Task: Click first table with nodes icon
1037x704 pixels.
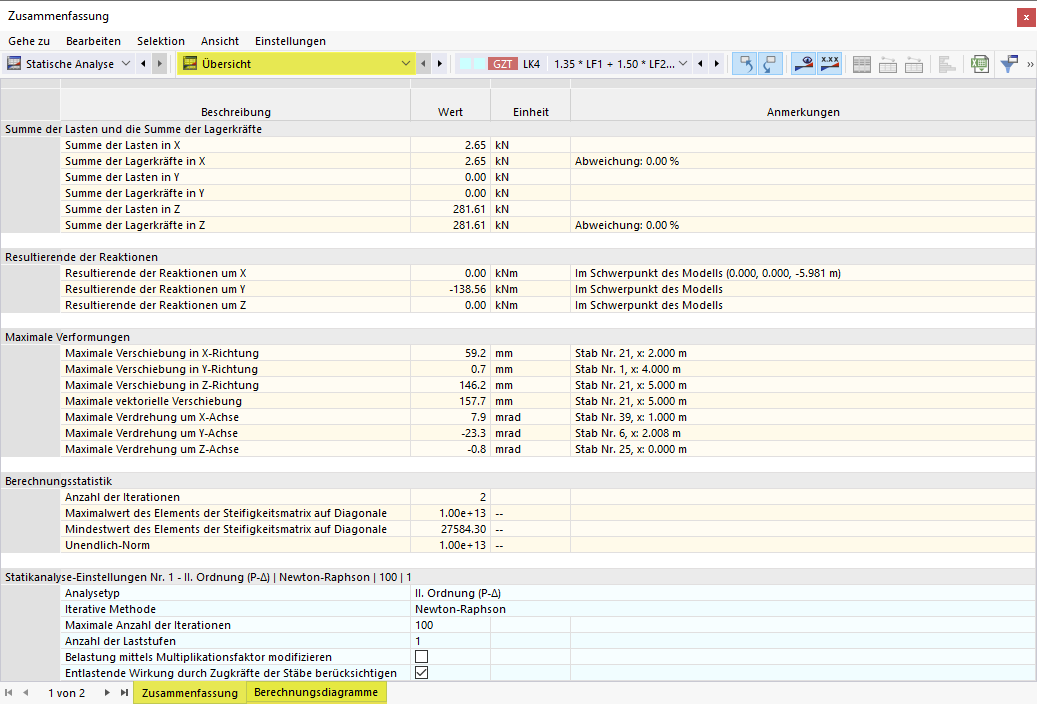Action: click(x=888, y=64)
